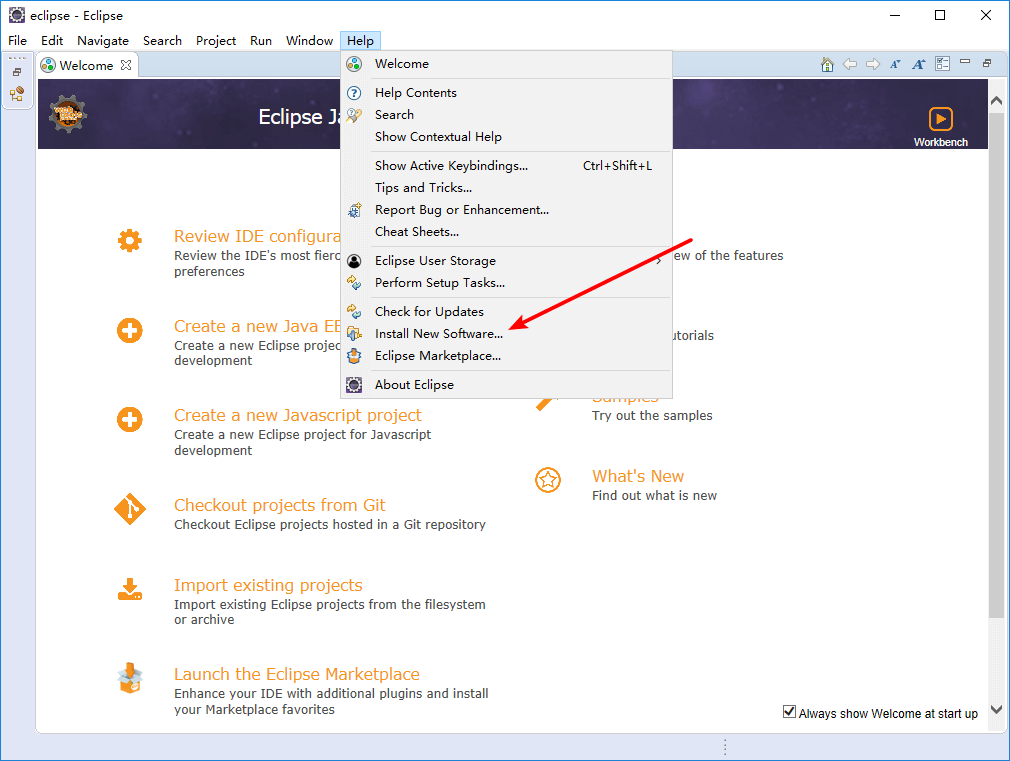Click the Workbench label link
The height and width of the screenshot is (761, 1010).
tap(940, 142)
